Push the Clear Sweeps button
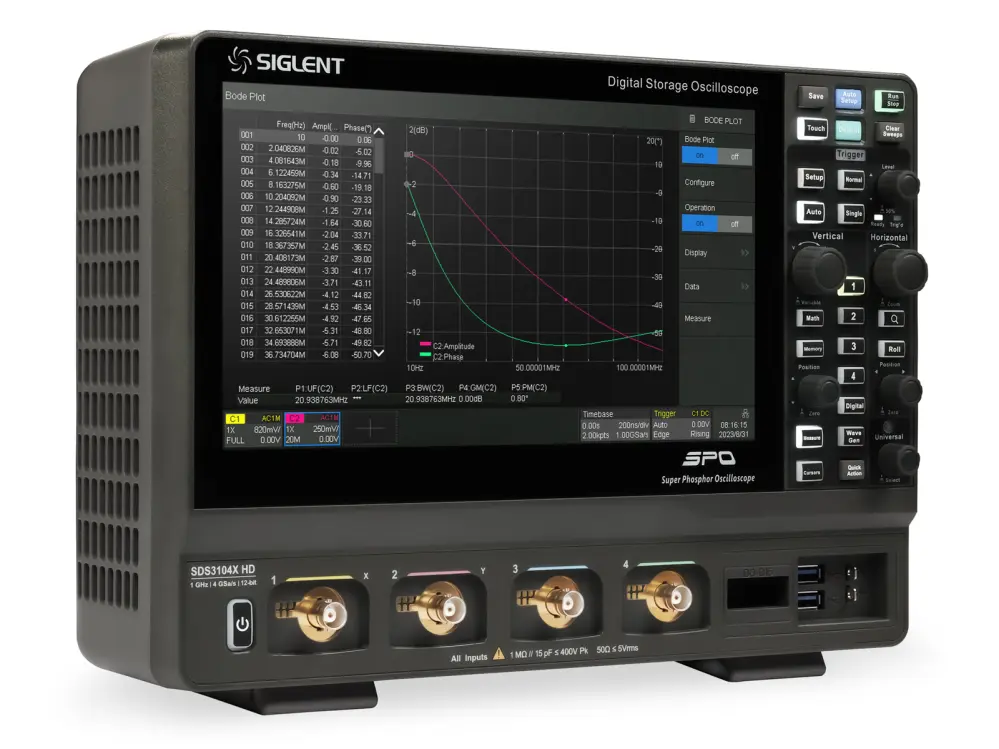 pyautogui.click(x=891, y=131)
